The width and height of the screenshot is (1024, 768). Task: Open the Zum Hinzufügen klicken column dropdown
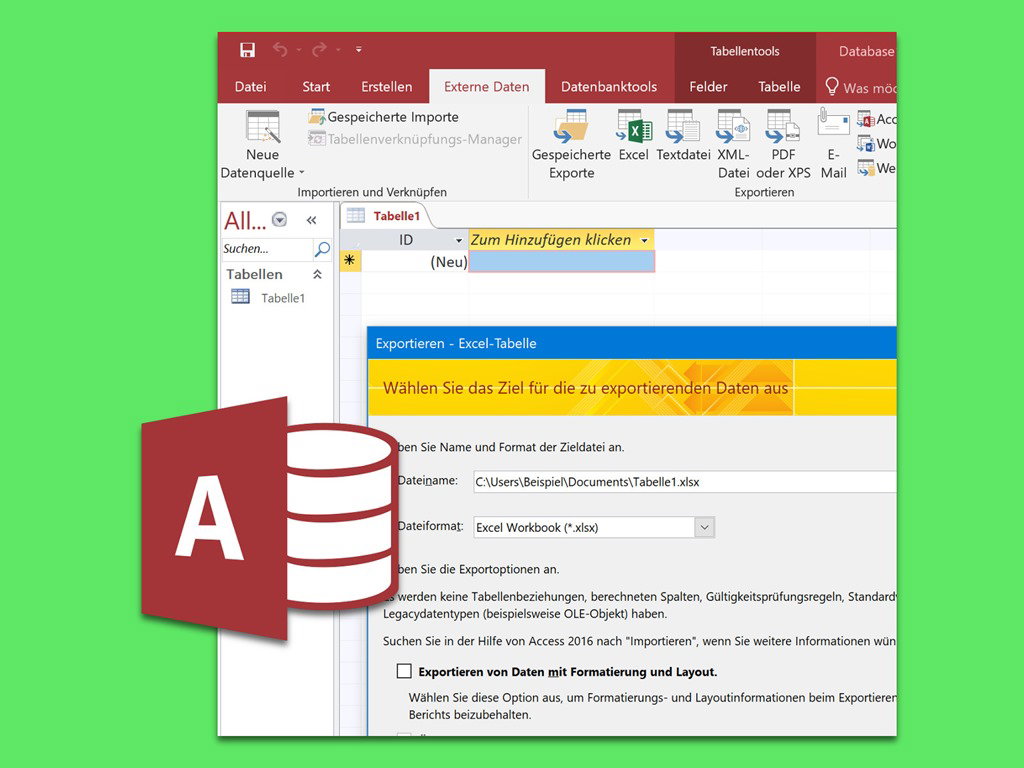pos(645,240)
